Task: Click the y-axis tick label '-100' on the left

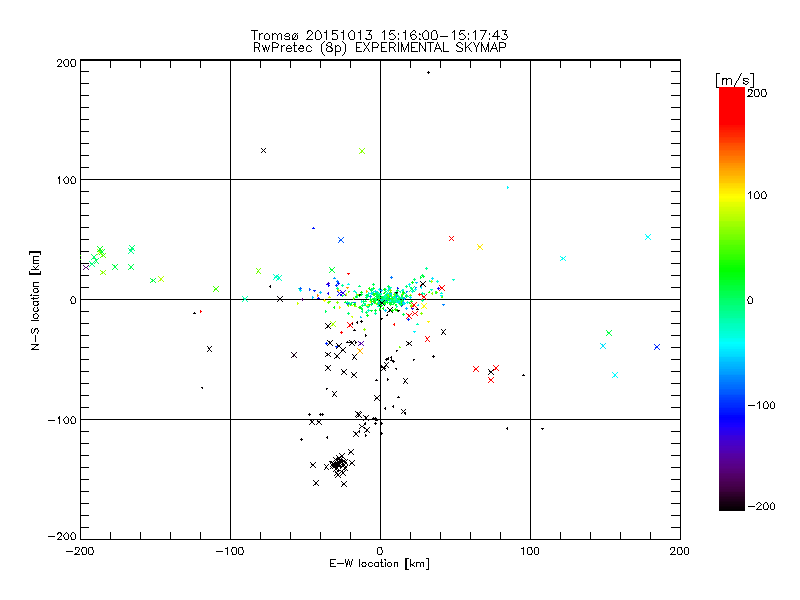Action: click(x=62, y=420)
